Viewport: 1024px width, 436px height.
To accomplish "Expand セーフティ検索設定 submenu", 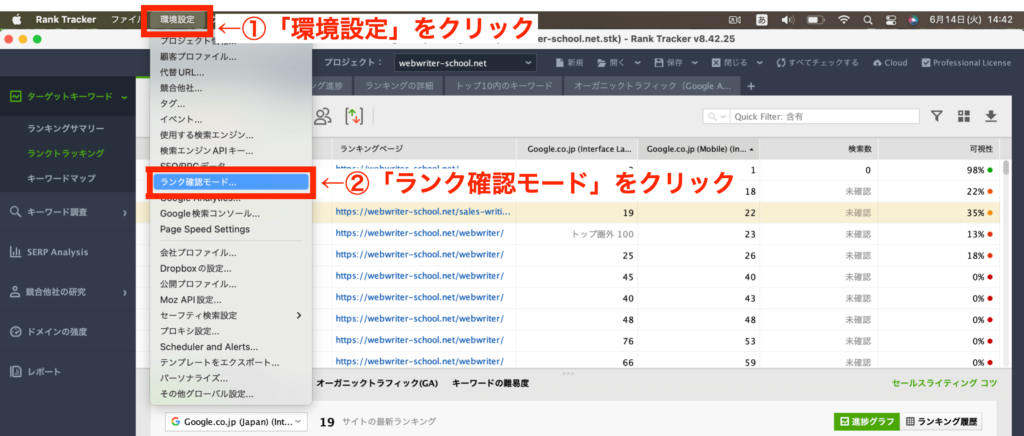I will (x=229, y=315).
